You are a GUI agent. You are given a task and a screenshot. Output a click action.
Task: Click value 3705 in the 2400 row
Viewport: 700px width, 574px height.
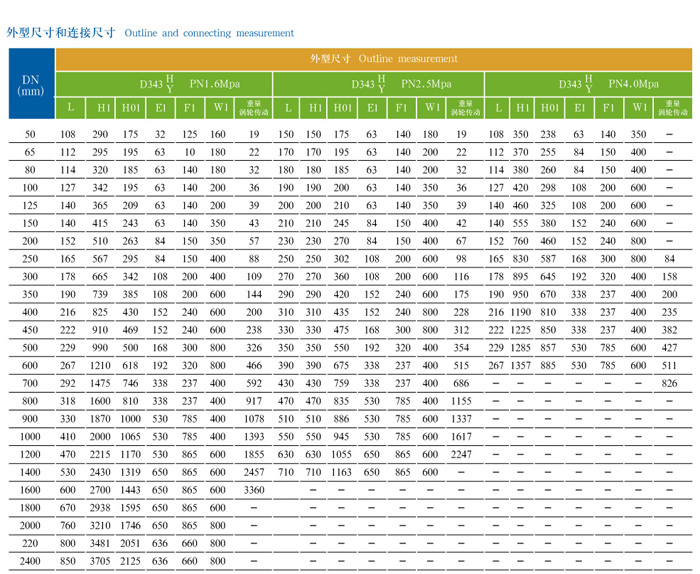(x=101, y=561)
